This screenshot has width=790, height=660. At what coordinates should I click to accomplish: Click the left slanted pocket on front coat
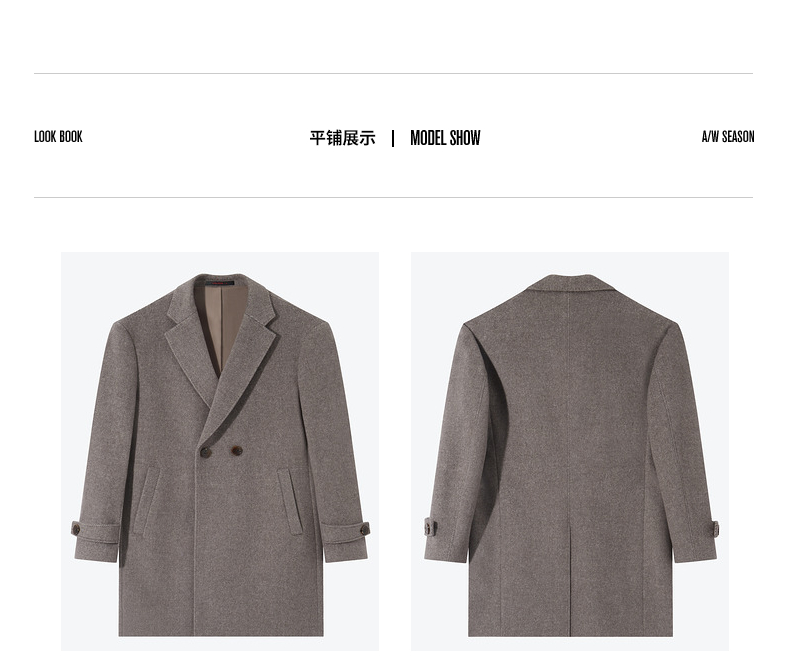(x=147, y=501)
